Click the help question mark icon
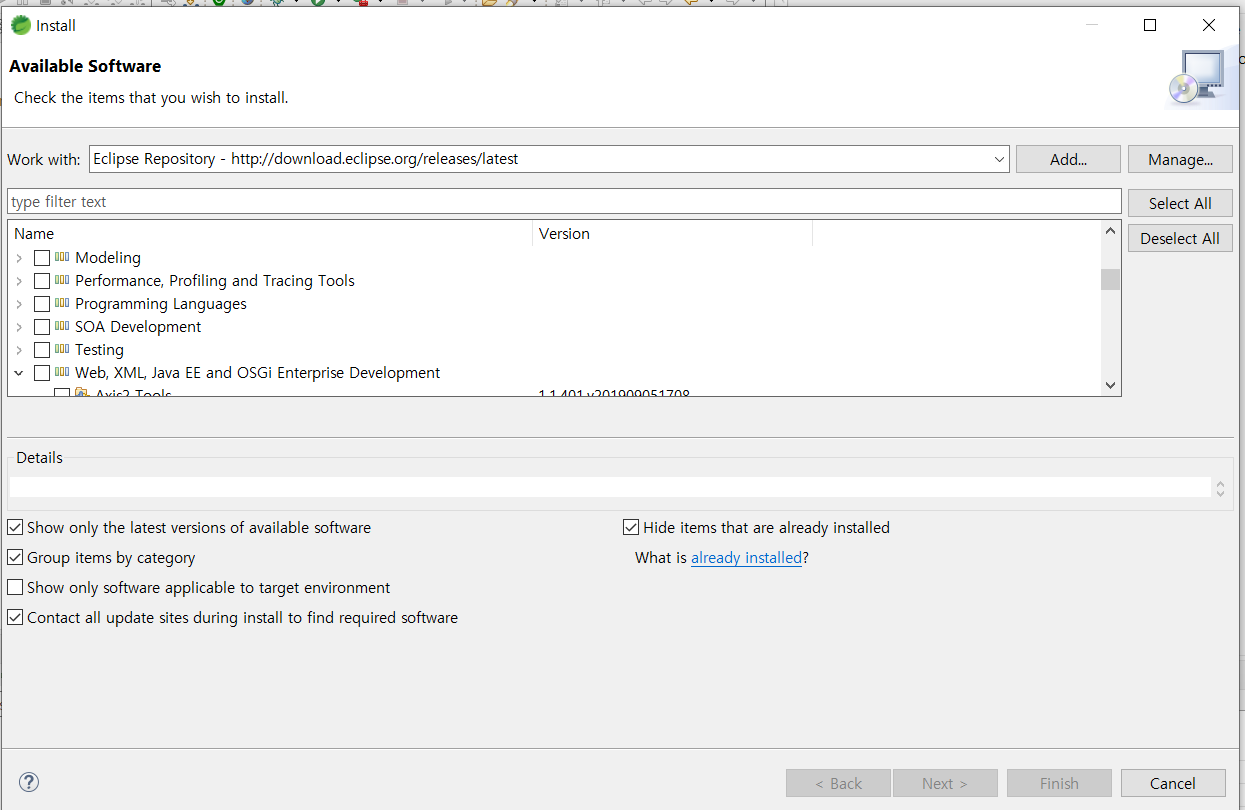 [x=29, y=782]
